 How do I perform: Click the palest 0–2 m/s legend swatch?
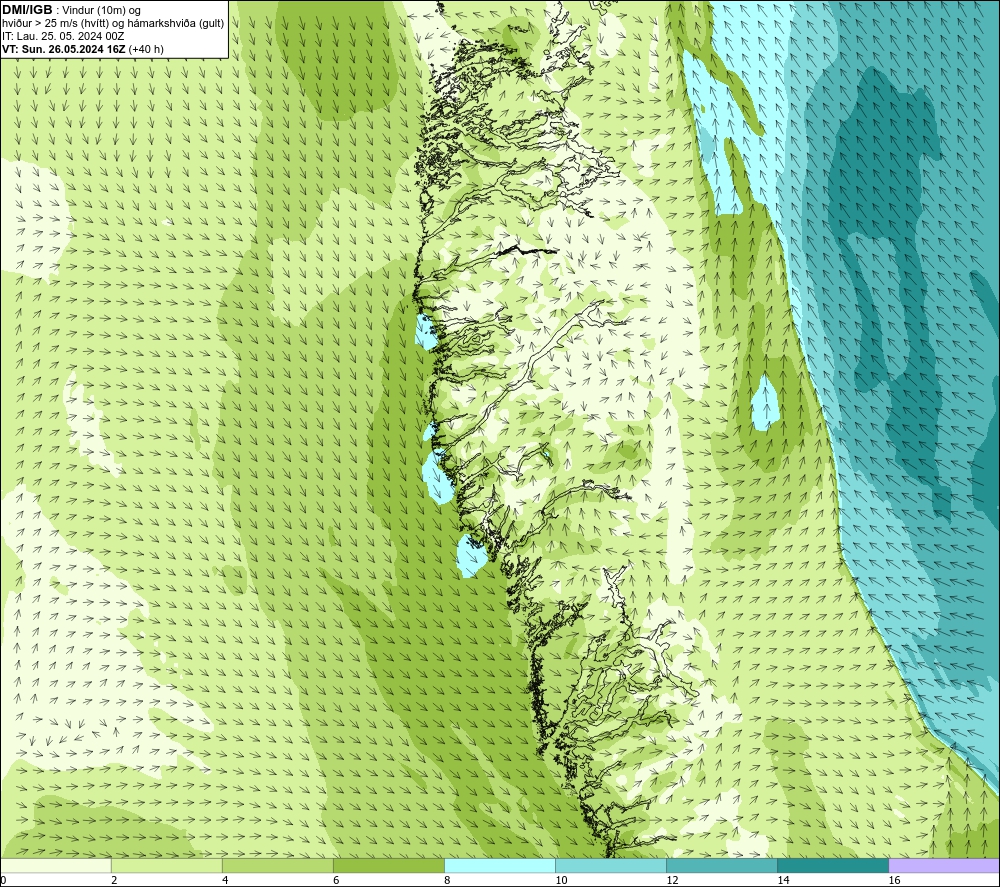(x=56, y=865)
